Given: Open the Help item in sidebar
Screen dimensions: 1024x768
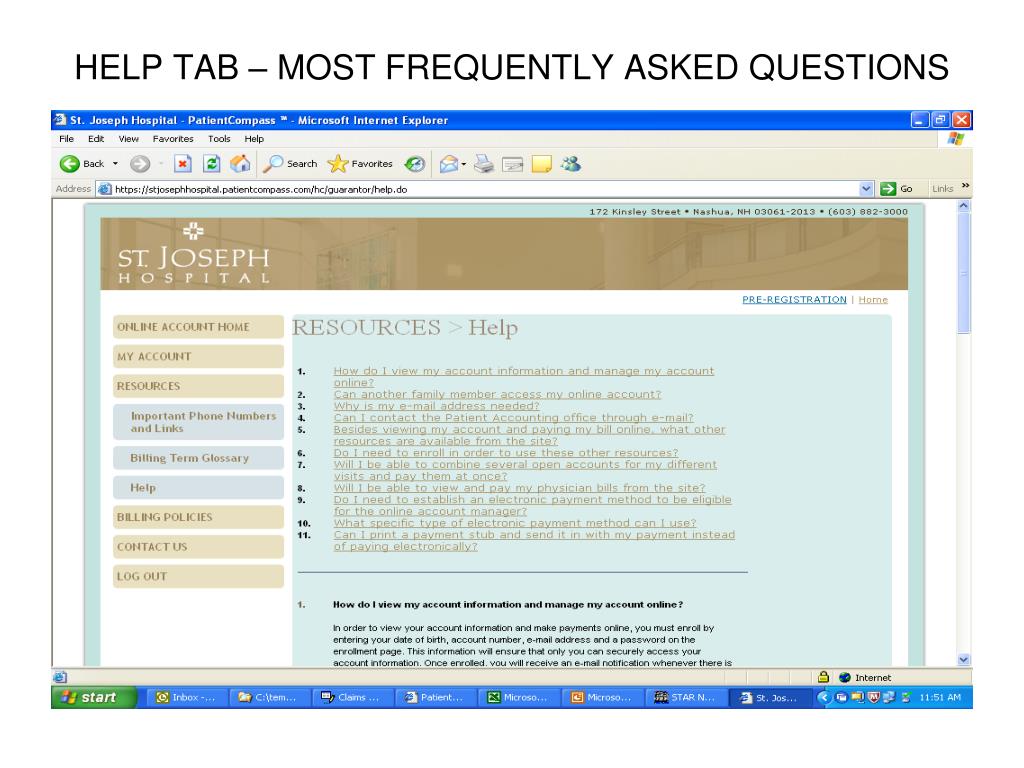Looking at the screenshot, I should pyautogui.click(x=199, y=488).
